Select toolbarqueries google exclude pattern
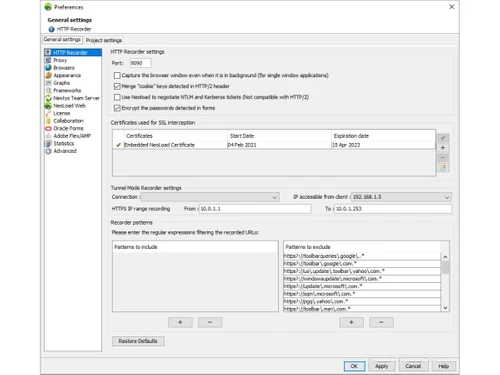 [362, 256]
